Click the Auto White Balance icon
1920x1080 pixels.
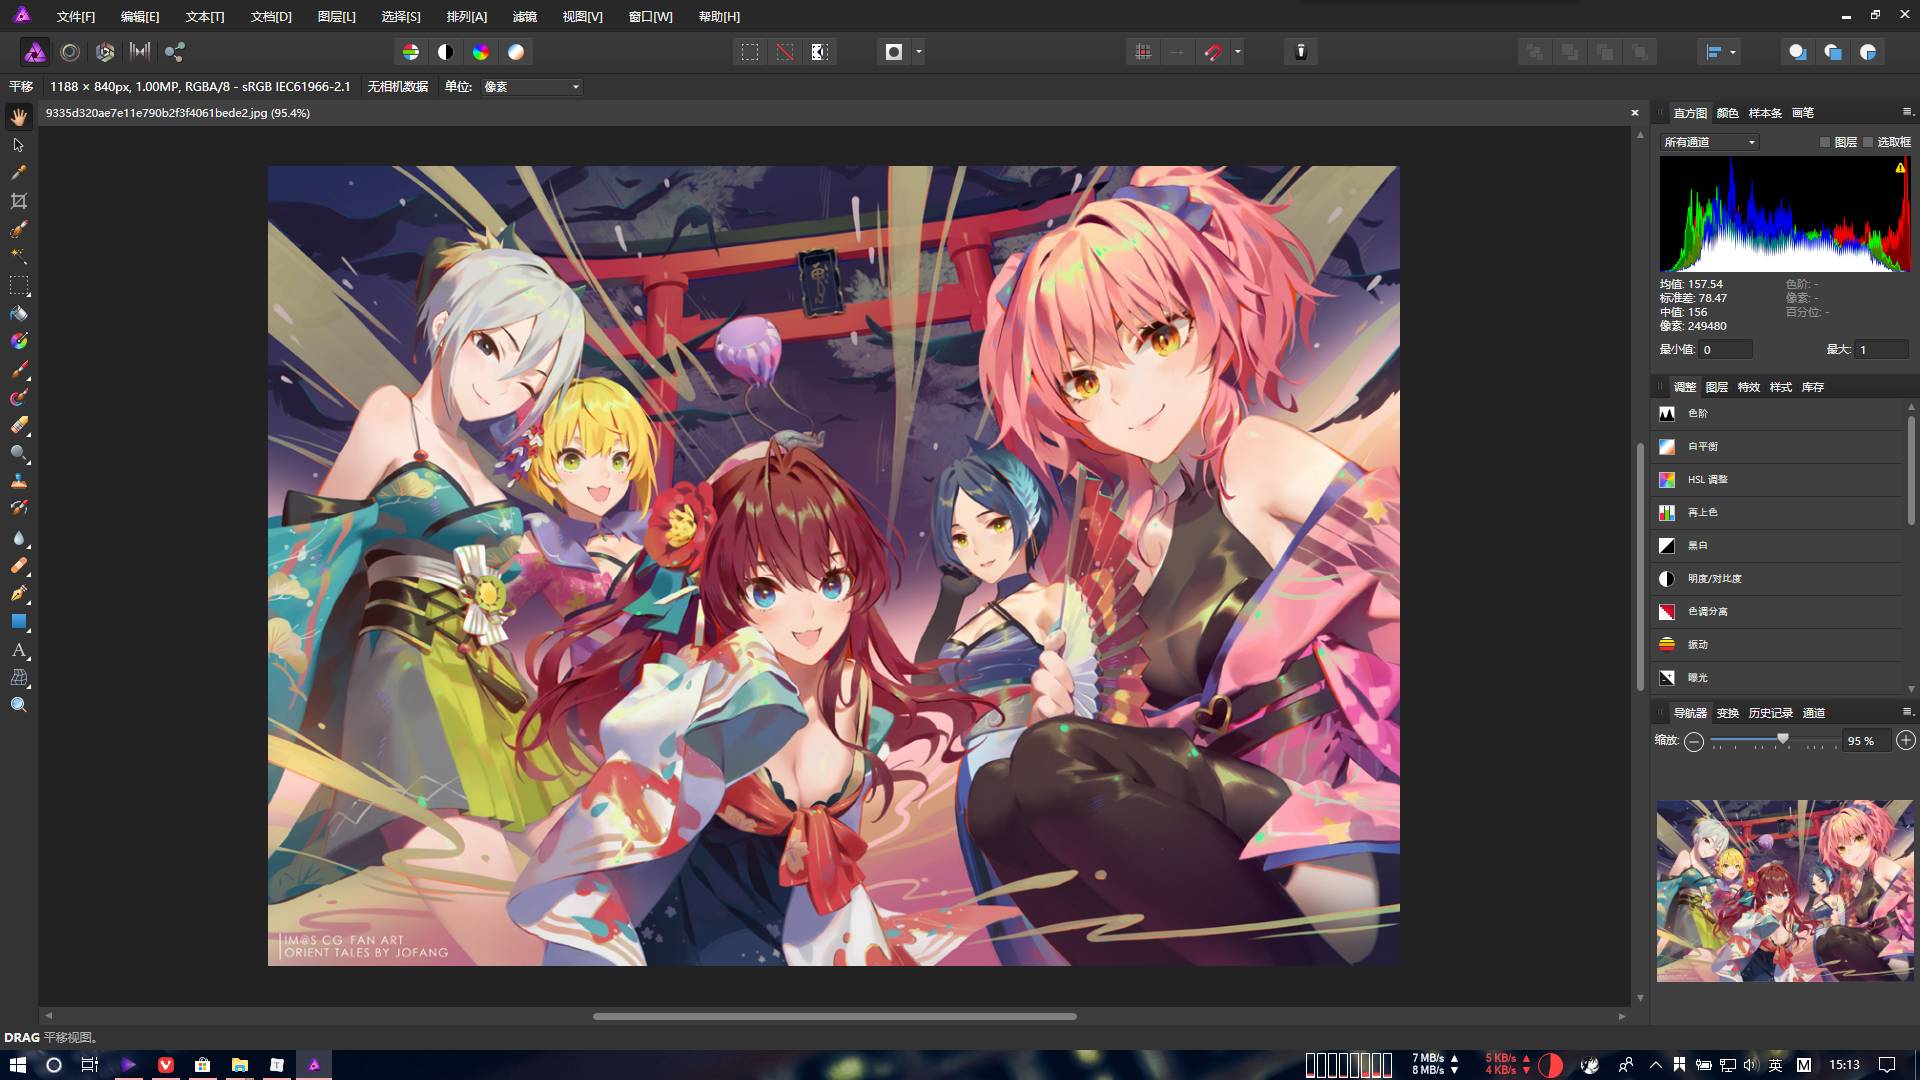516,52
